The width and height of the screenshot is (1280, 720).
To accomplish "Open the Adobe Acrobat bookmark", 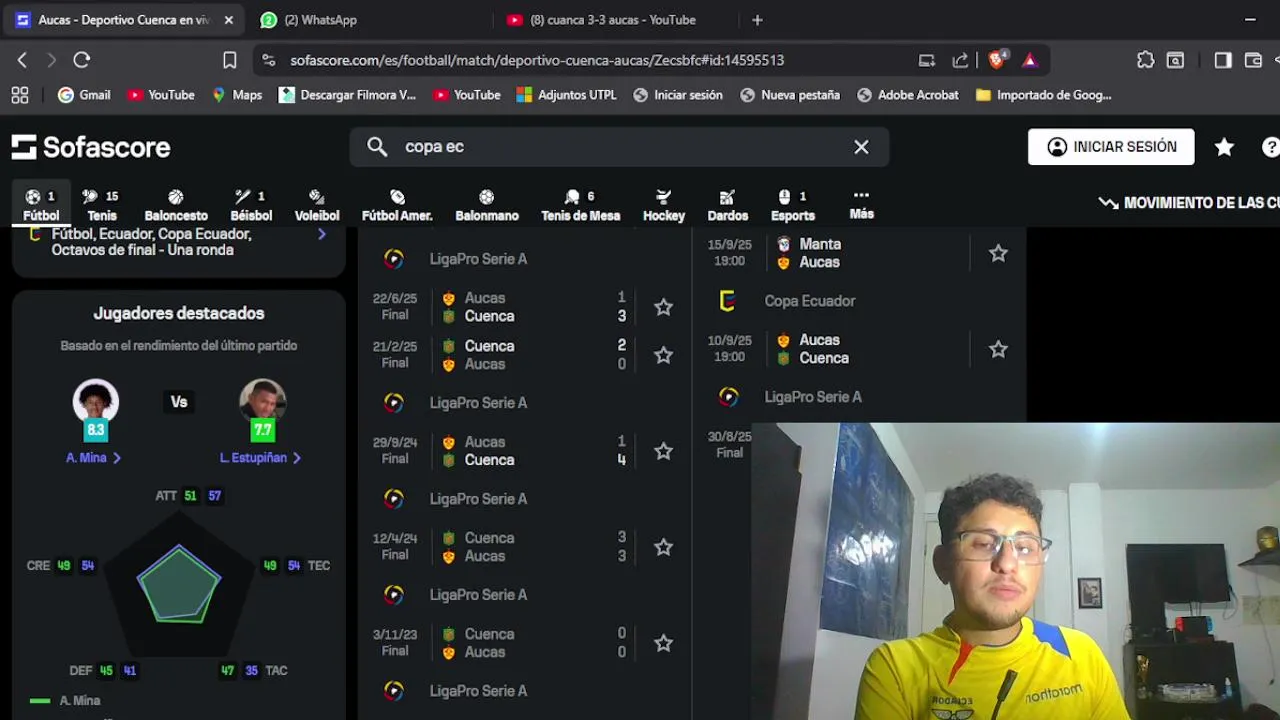I will pyautogui.click(x=908, y=95).
